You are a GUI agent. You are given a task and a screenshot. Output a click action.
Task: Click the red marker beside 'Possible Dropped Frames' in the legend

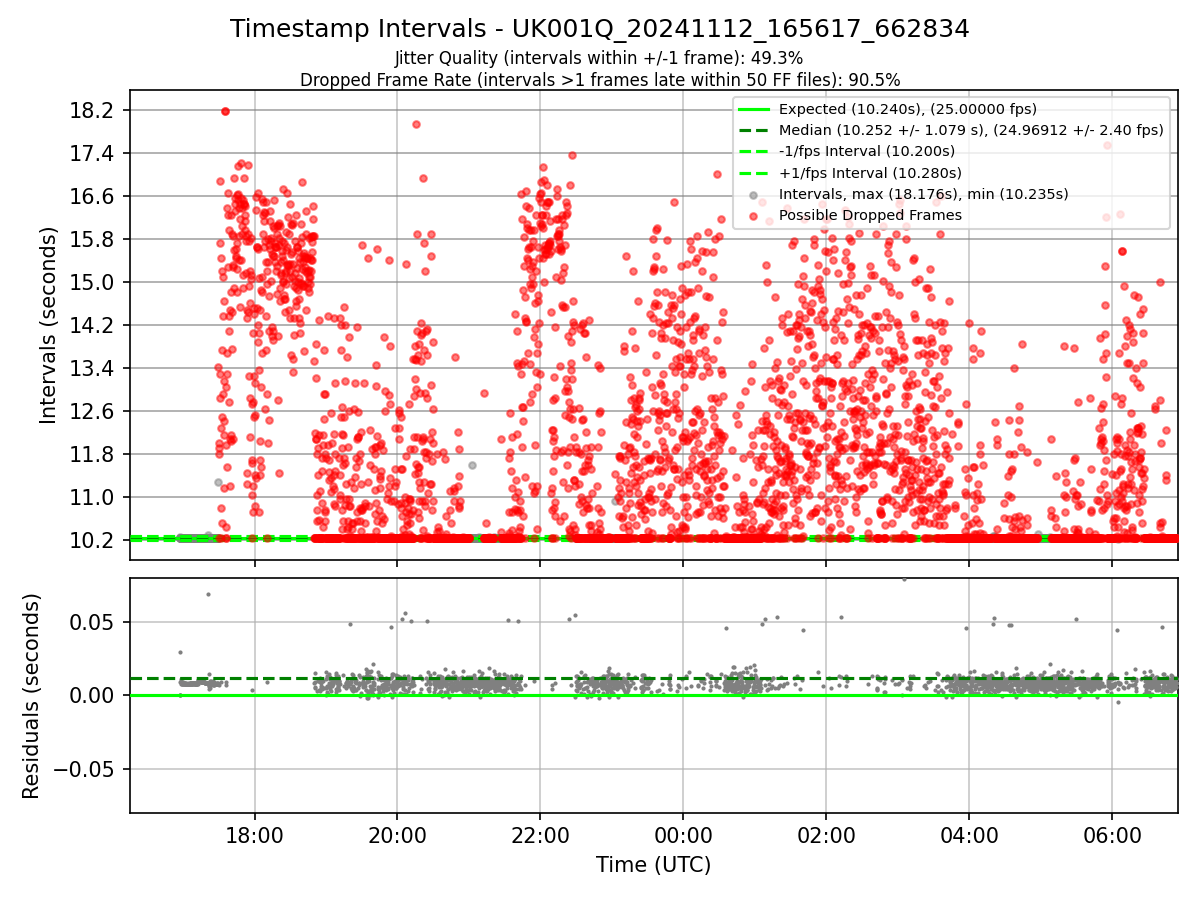coord(753,215)
